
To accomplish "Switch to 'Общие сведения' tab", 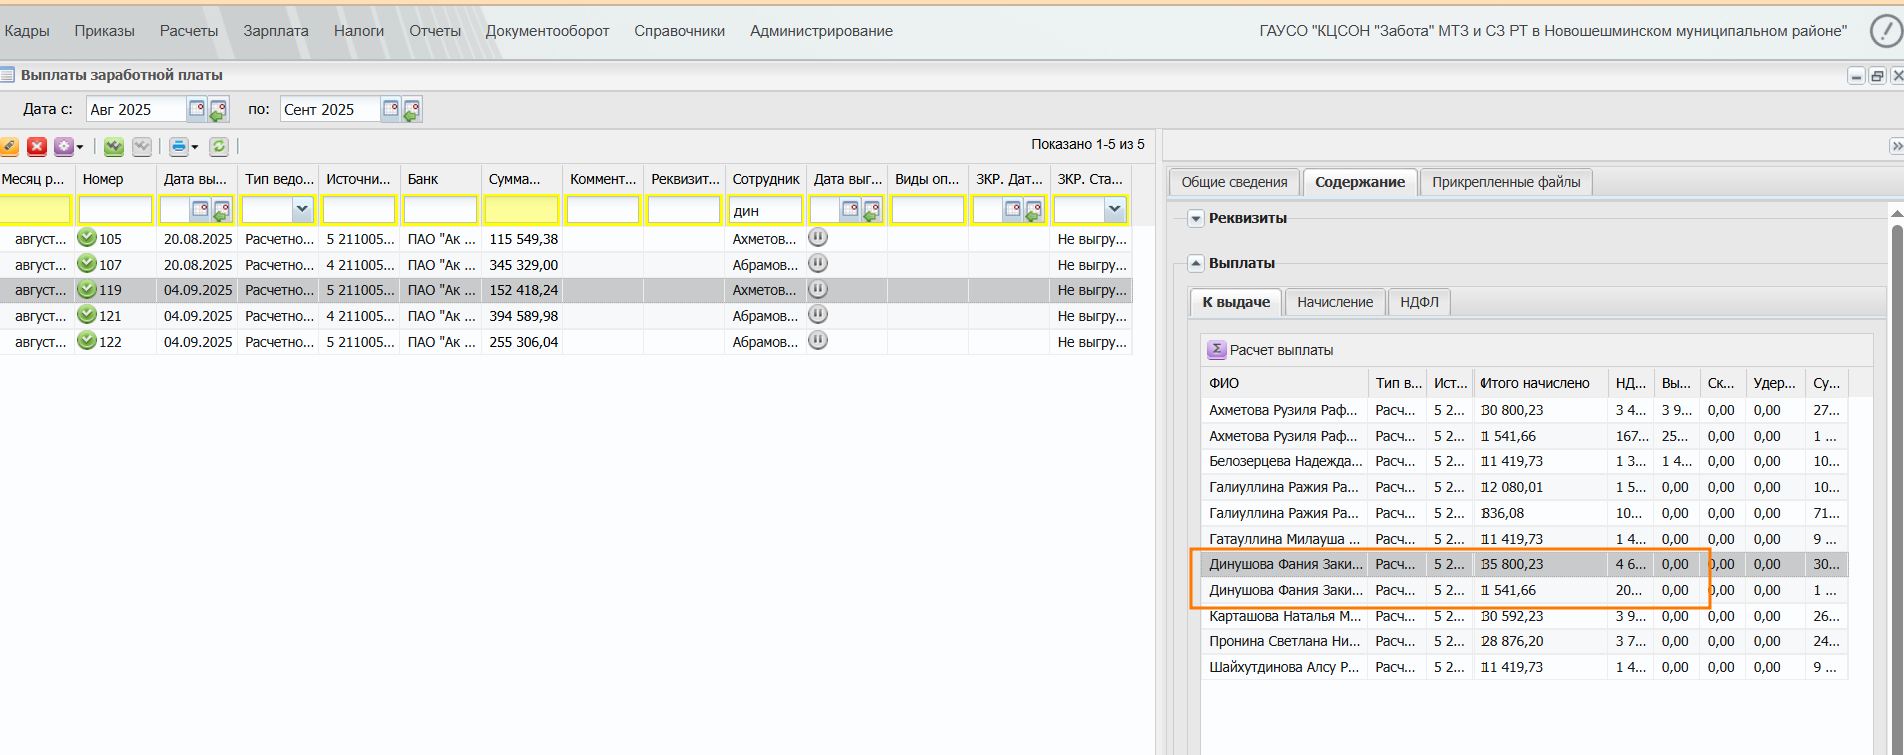I will [1234, 182].
